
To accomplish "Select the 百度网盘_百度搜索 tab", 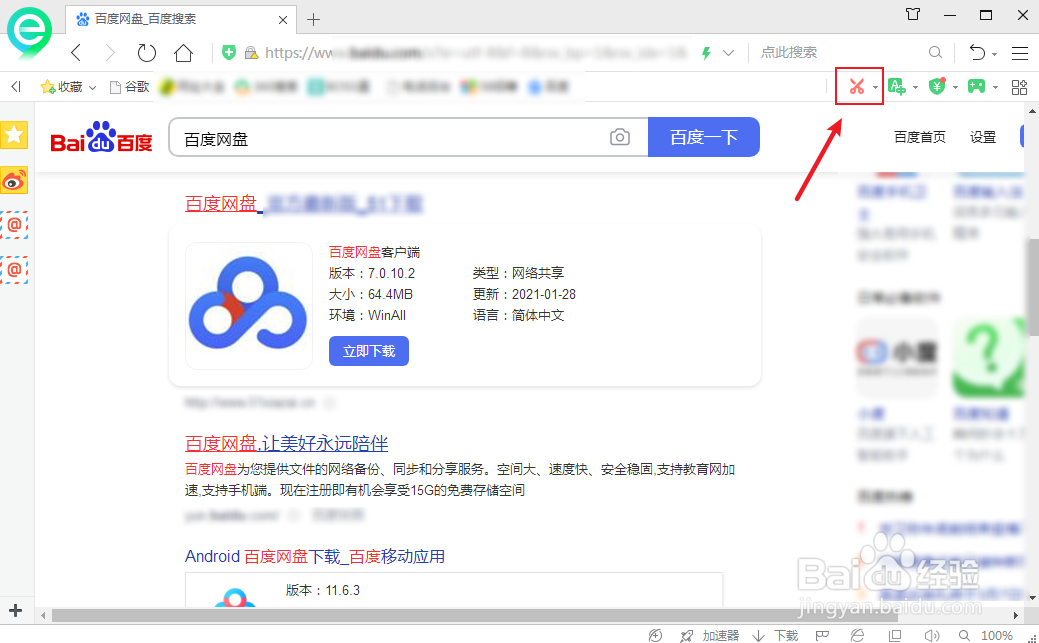I will pos(181,19).
